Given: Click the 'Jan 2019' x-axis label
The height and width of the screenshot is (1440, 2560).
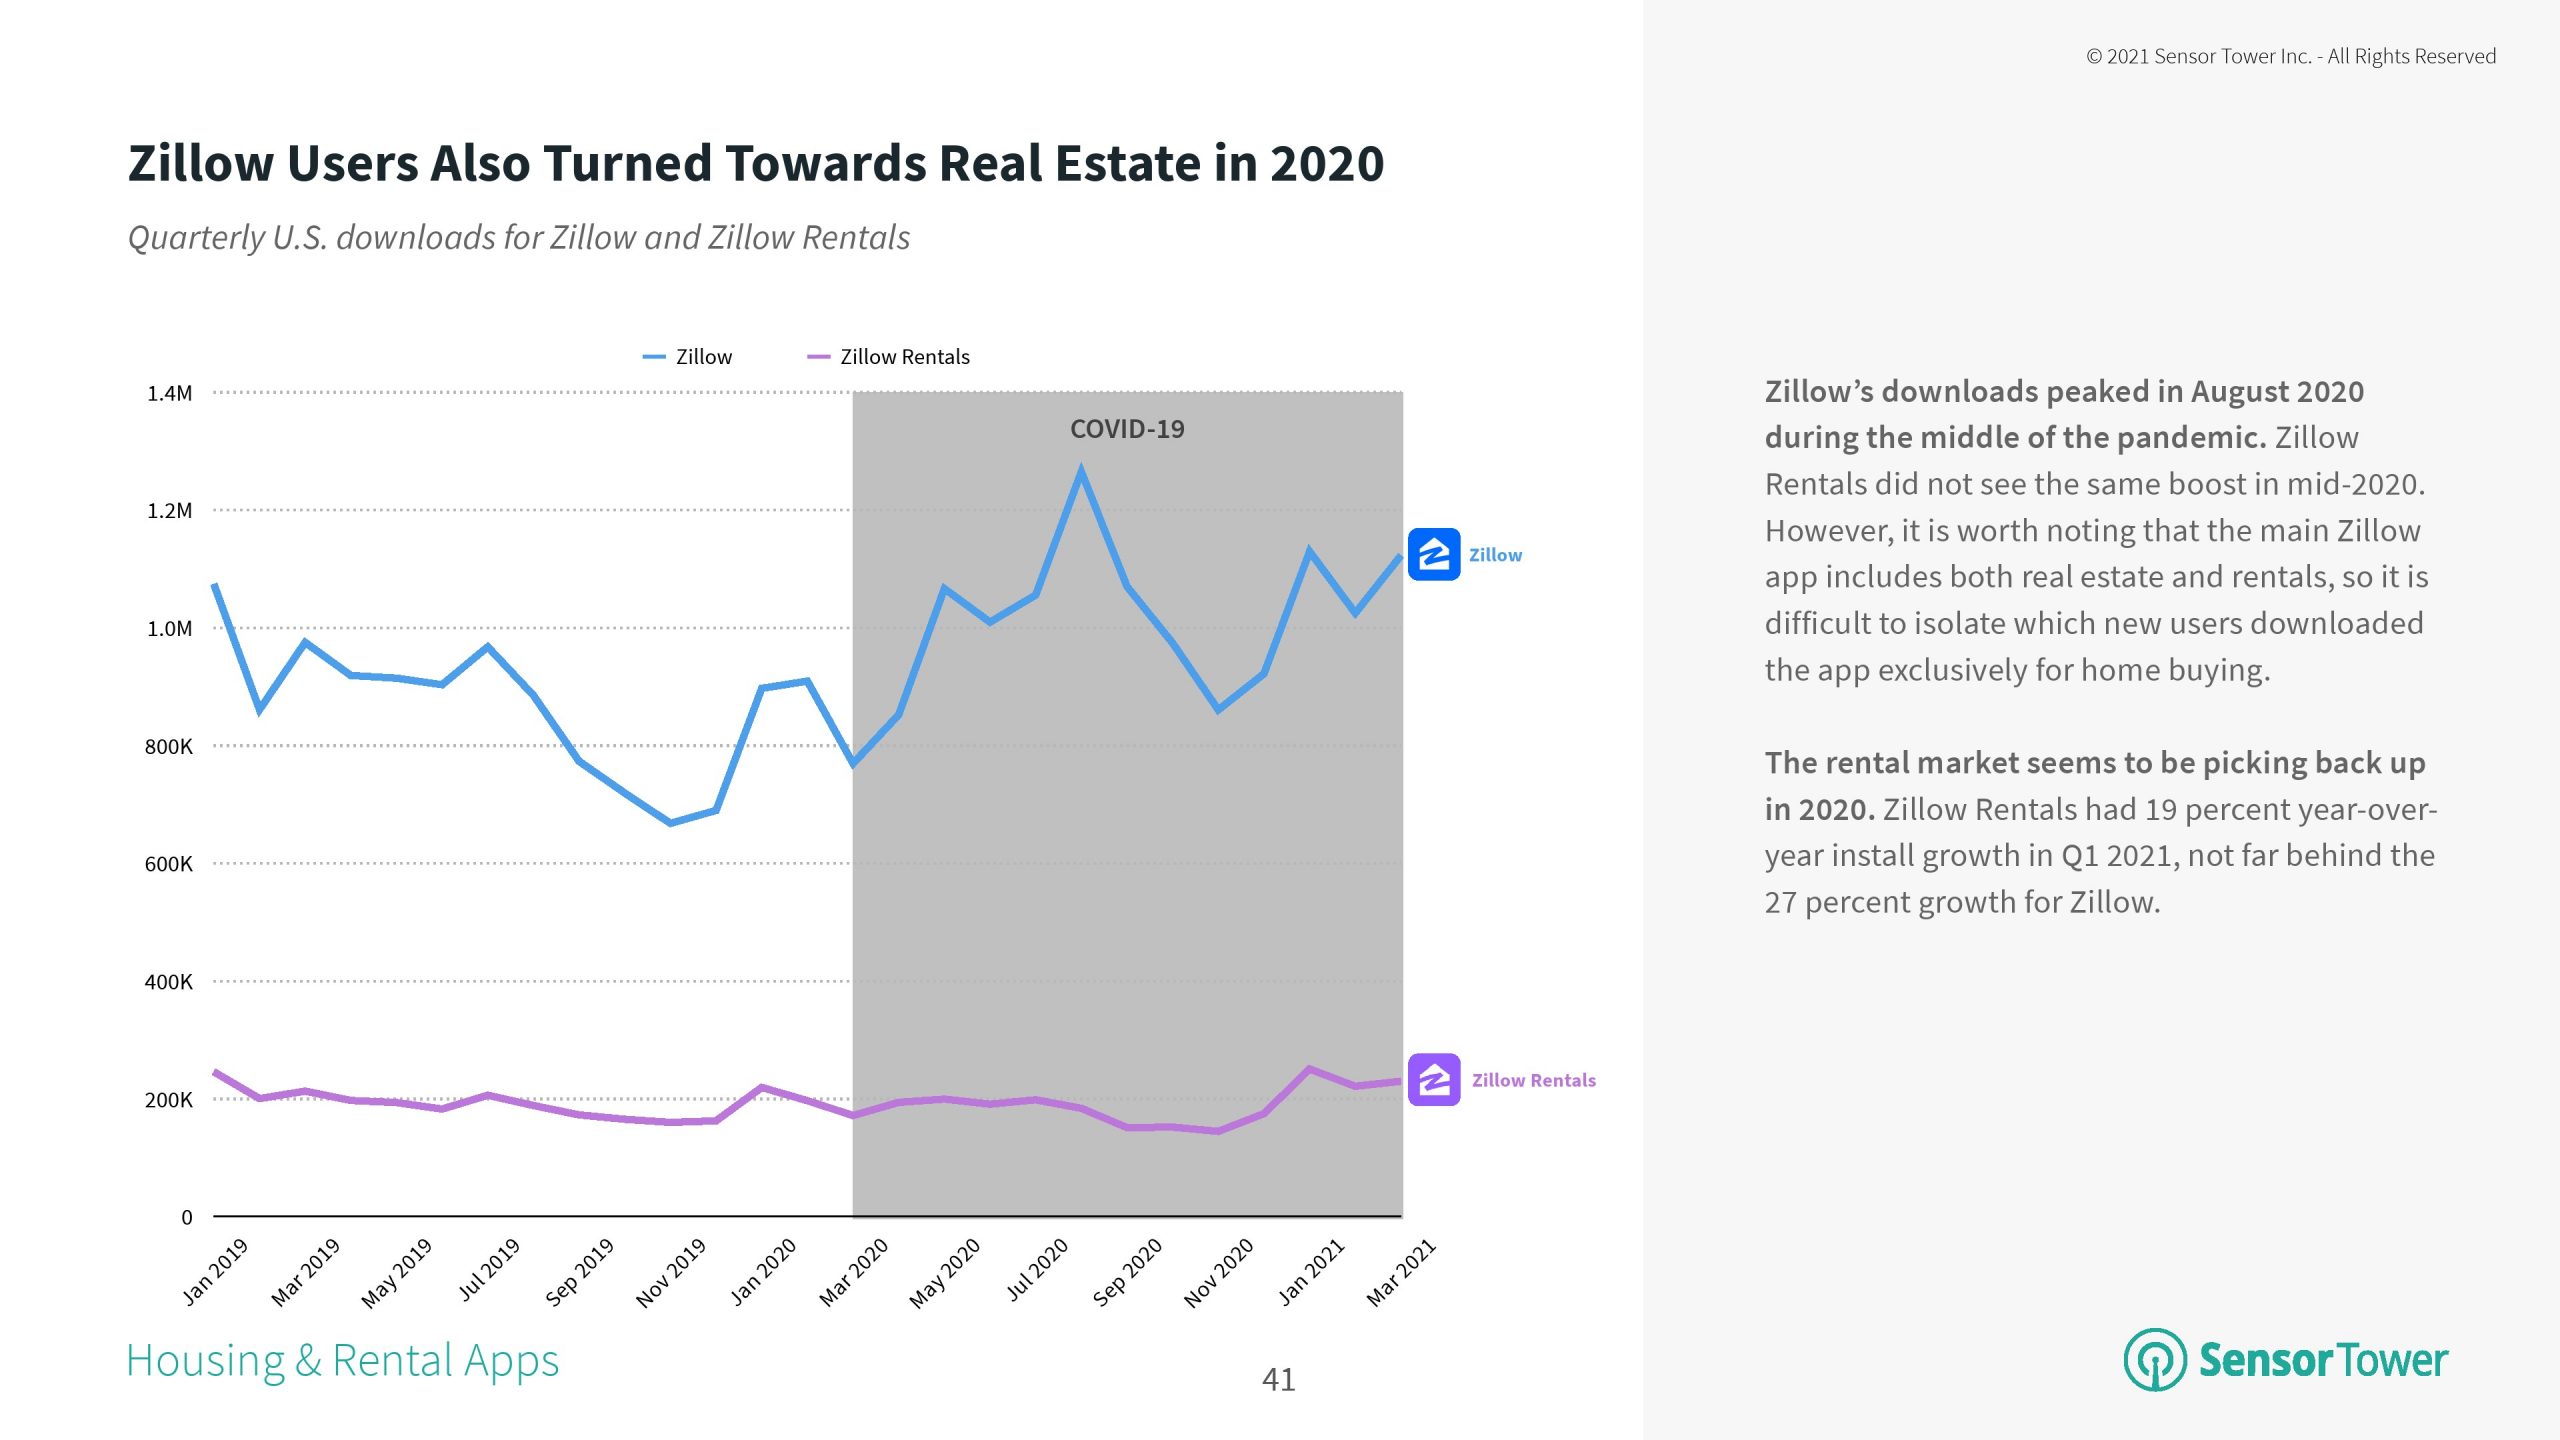Looking at the screenshot, I should point(214,1272).
